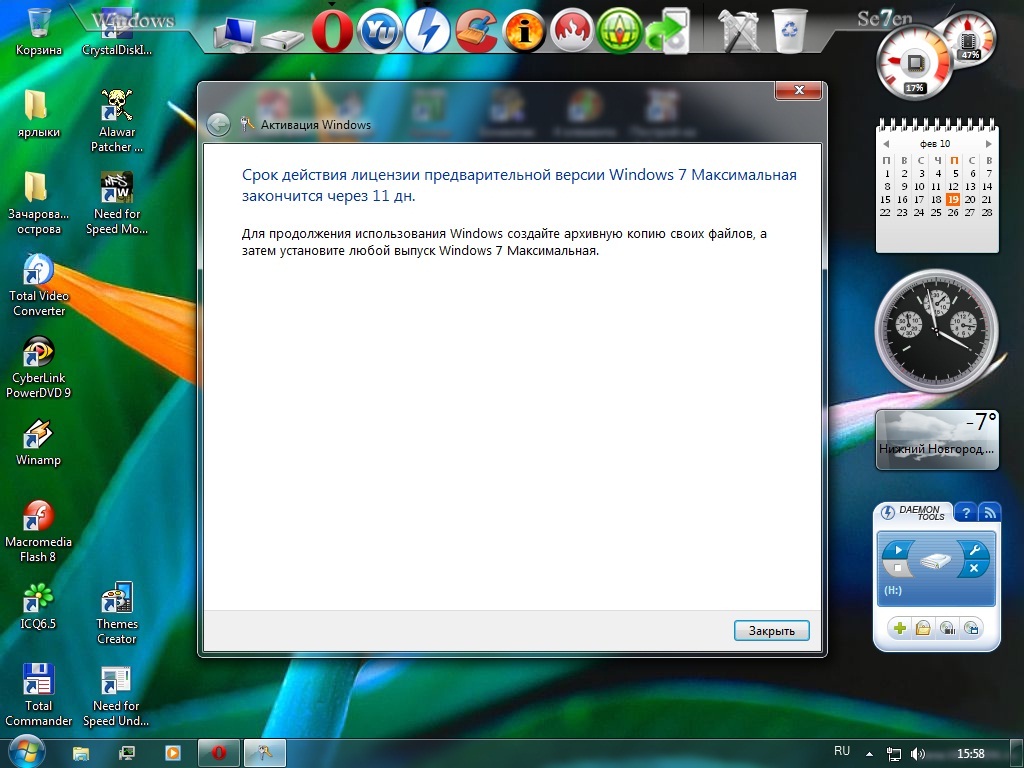Click X remove button in Daemon Tools gadget
Image resolution: width=1024 pixels, height=768 pixels.
(x=974, y=568)
